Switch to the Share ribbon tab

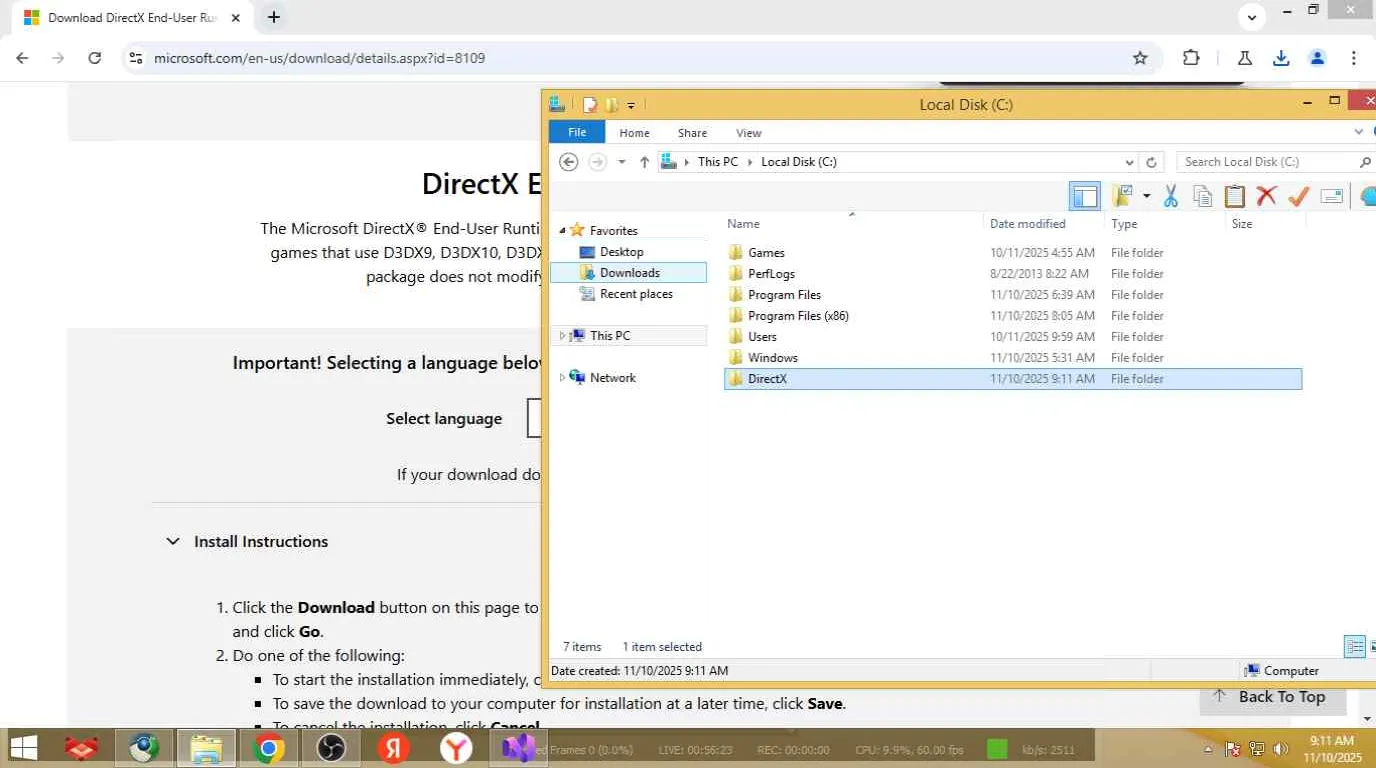tap(692, 133)
